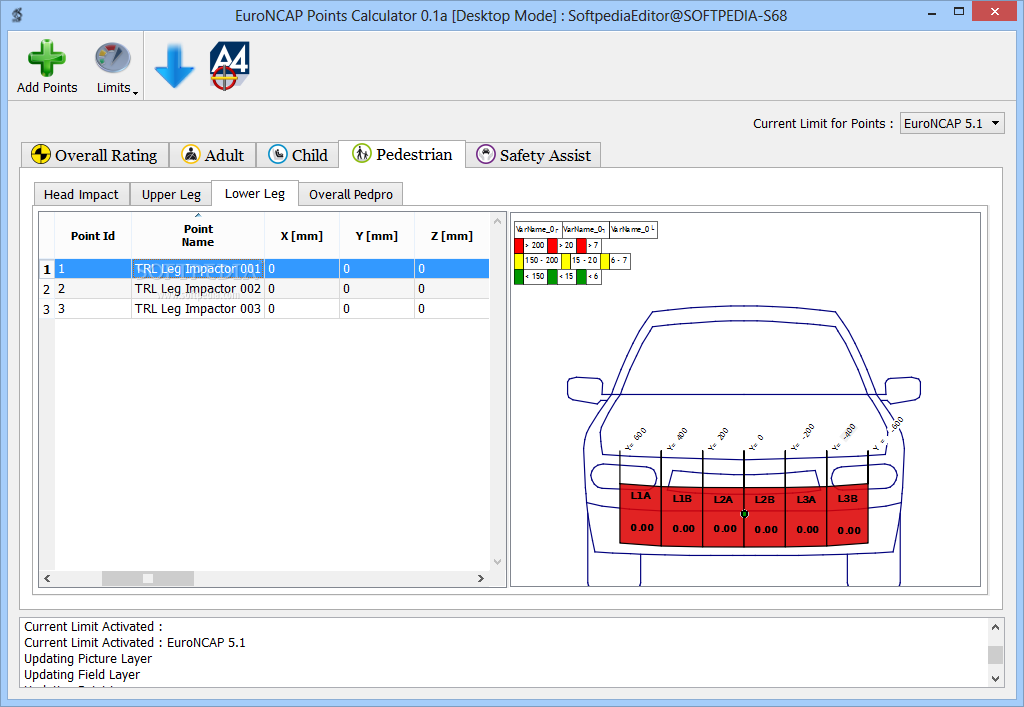Click the table scroll right arrow
The height and width of the screenshot is (707, 1024).
[481, 578]
